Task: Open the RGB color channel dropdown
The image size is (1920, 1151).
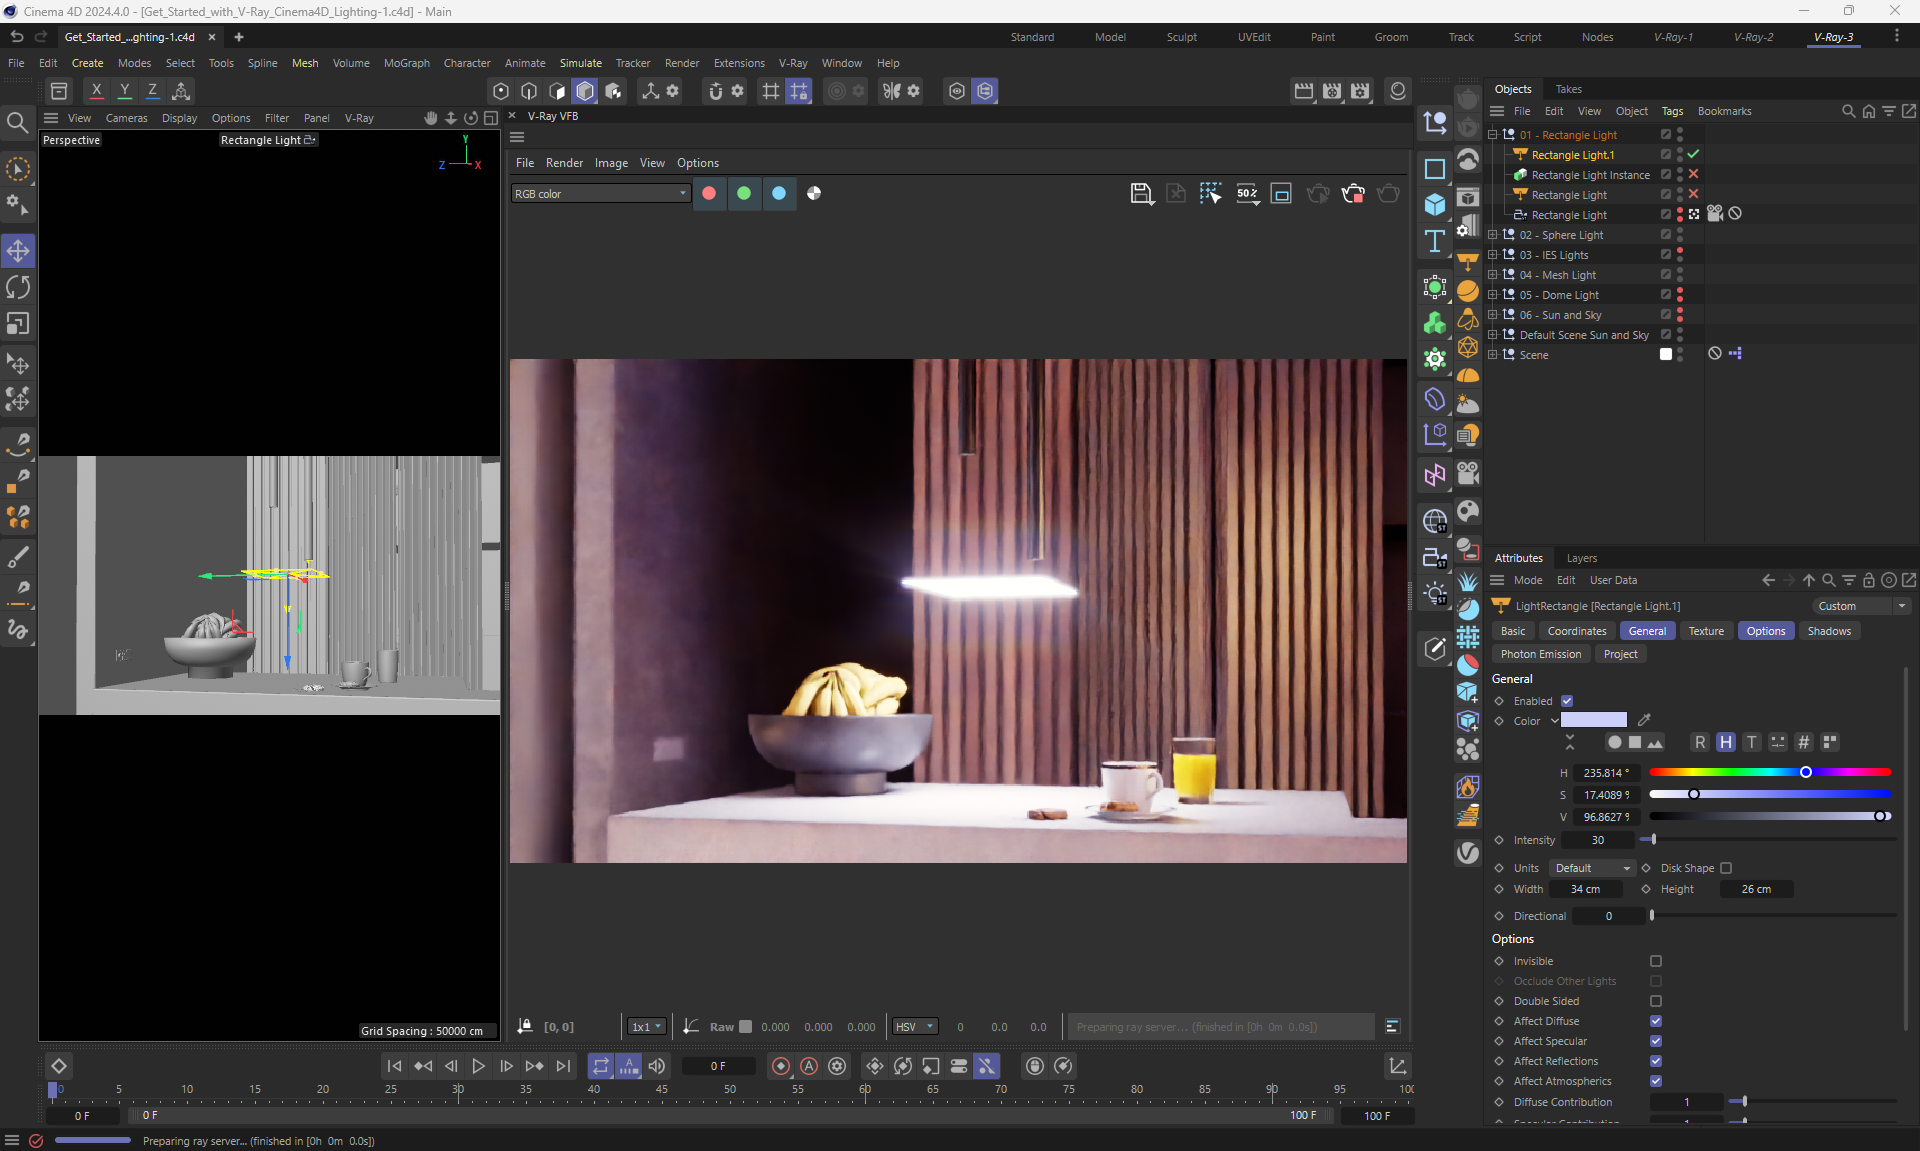Action: (600, 194)
